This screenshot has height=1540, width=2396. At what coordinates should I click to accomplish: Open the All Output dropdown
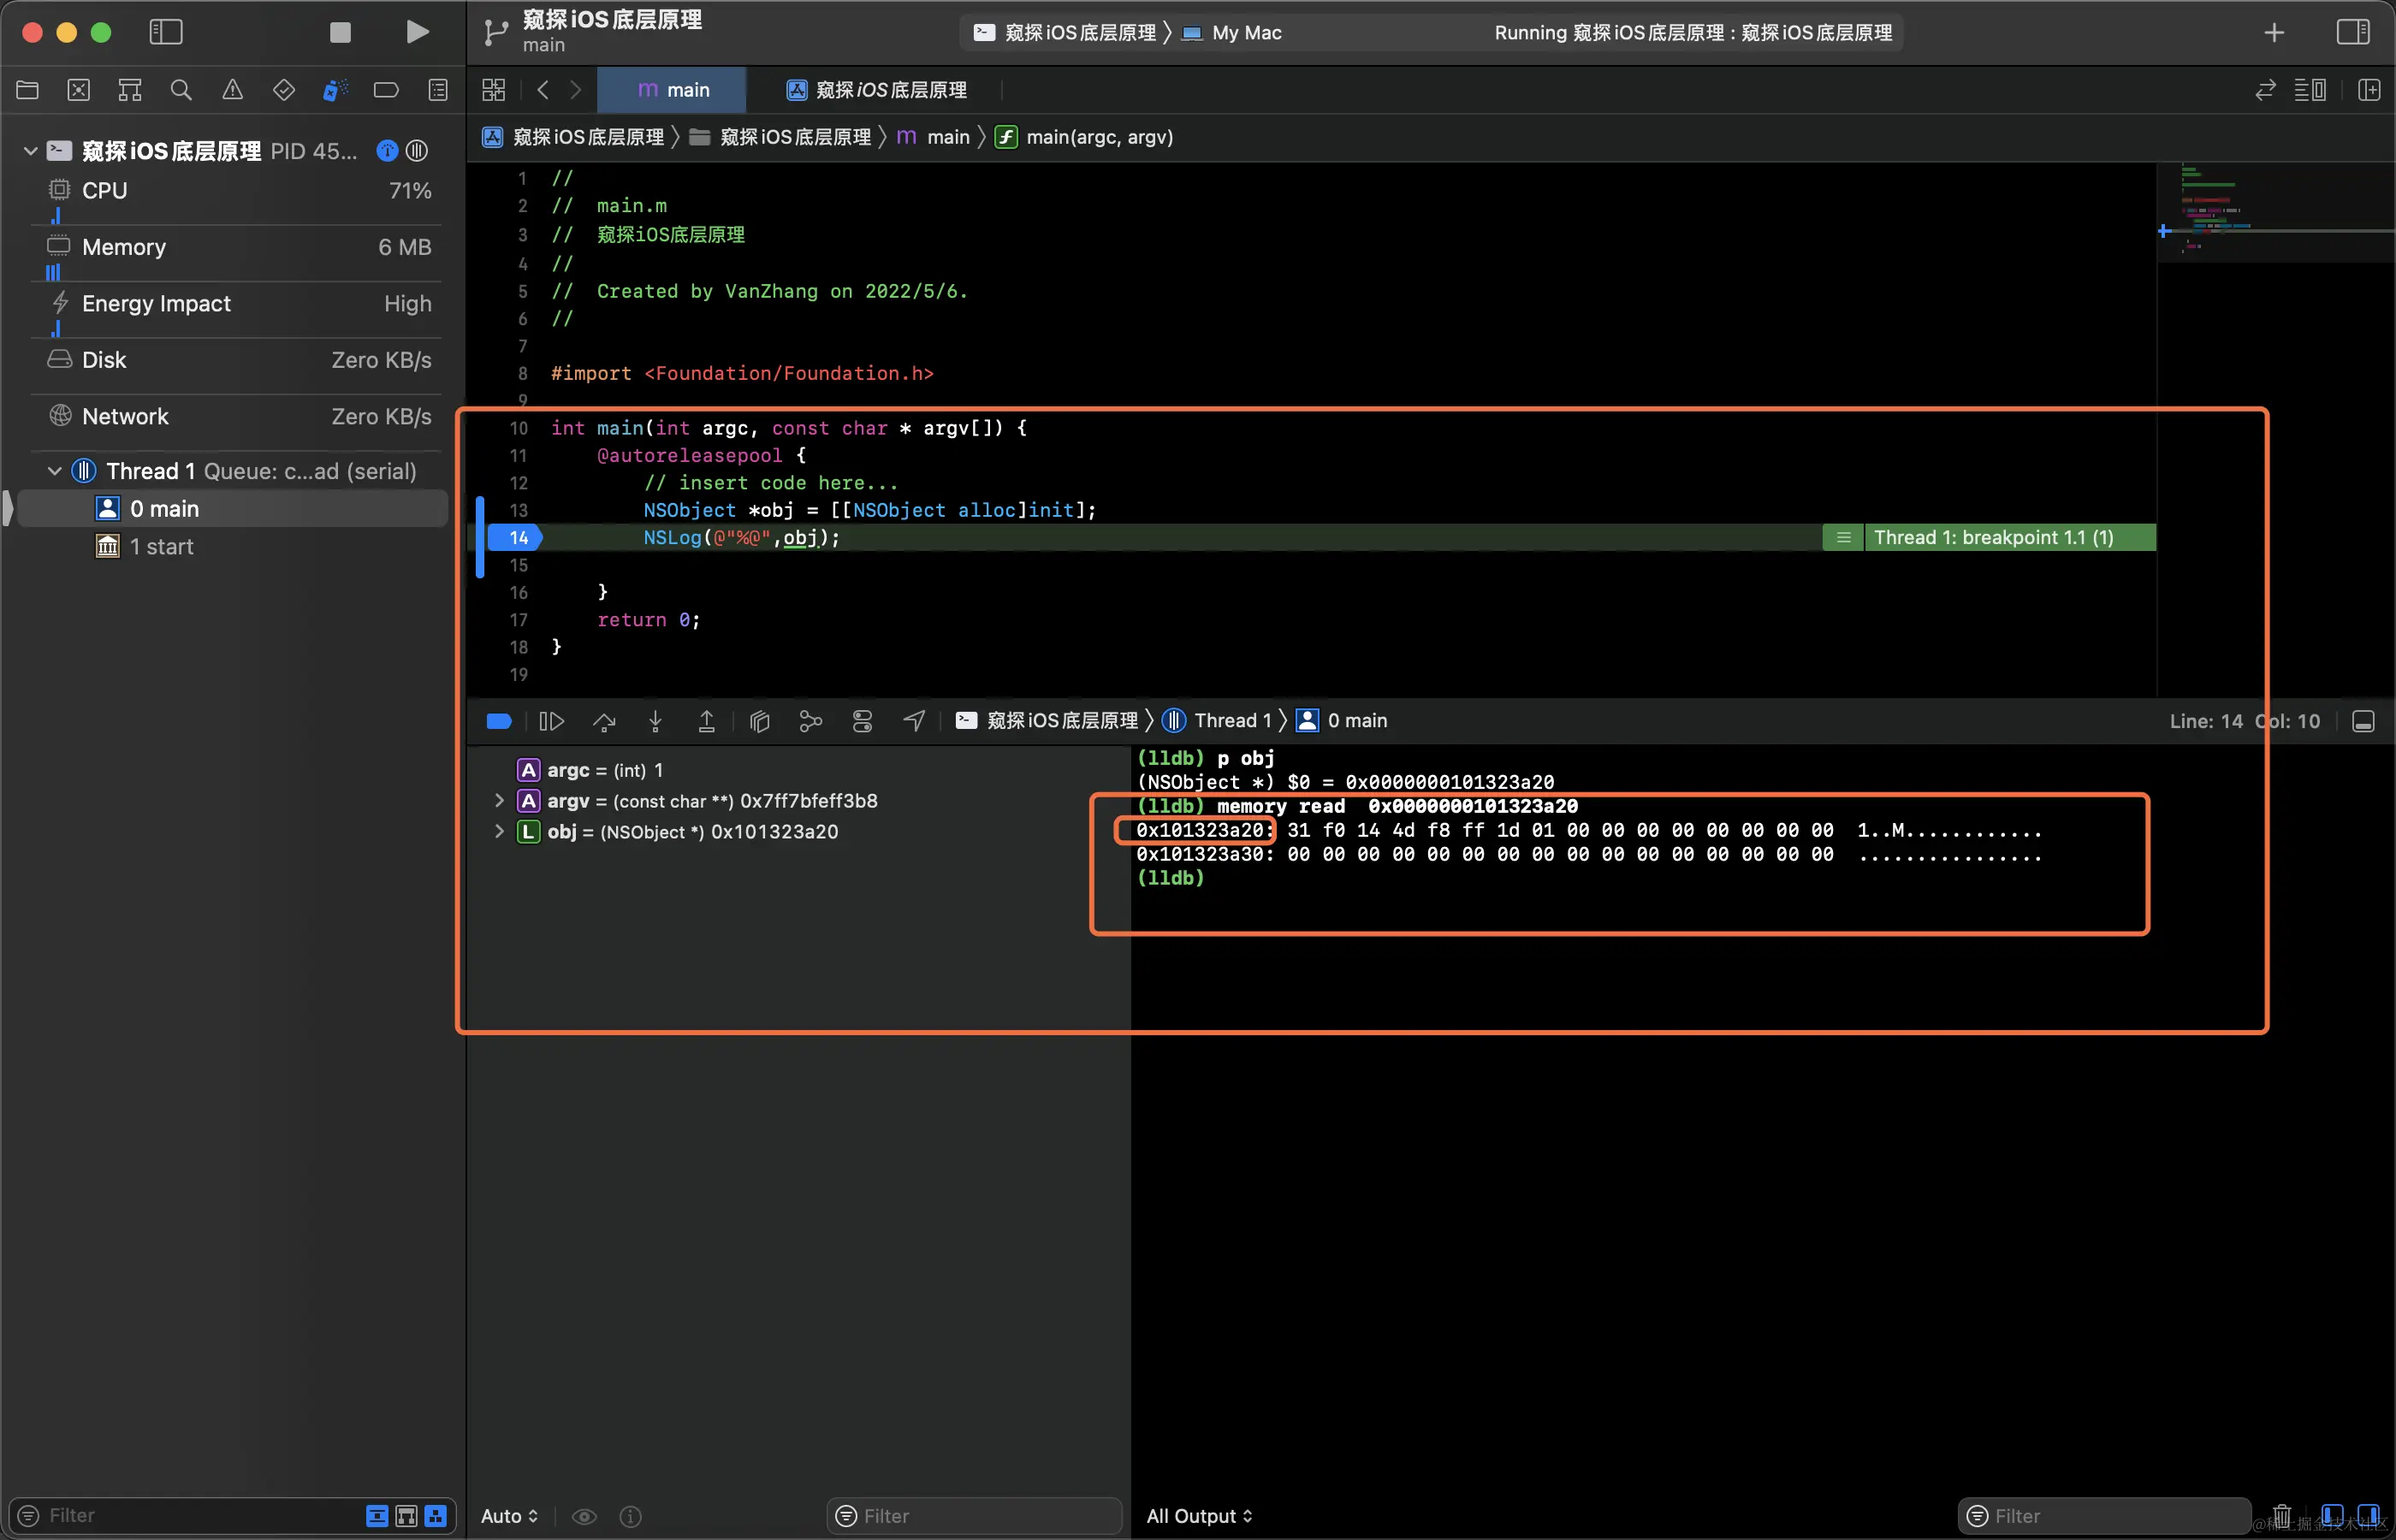pos(1198,1516)
